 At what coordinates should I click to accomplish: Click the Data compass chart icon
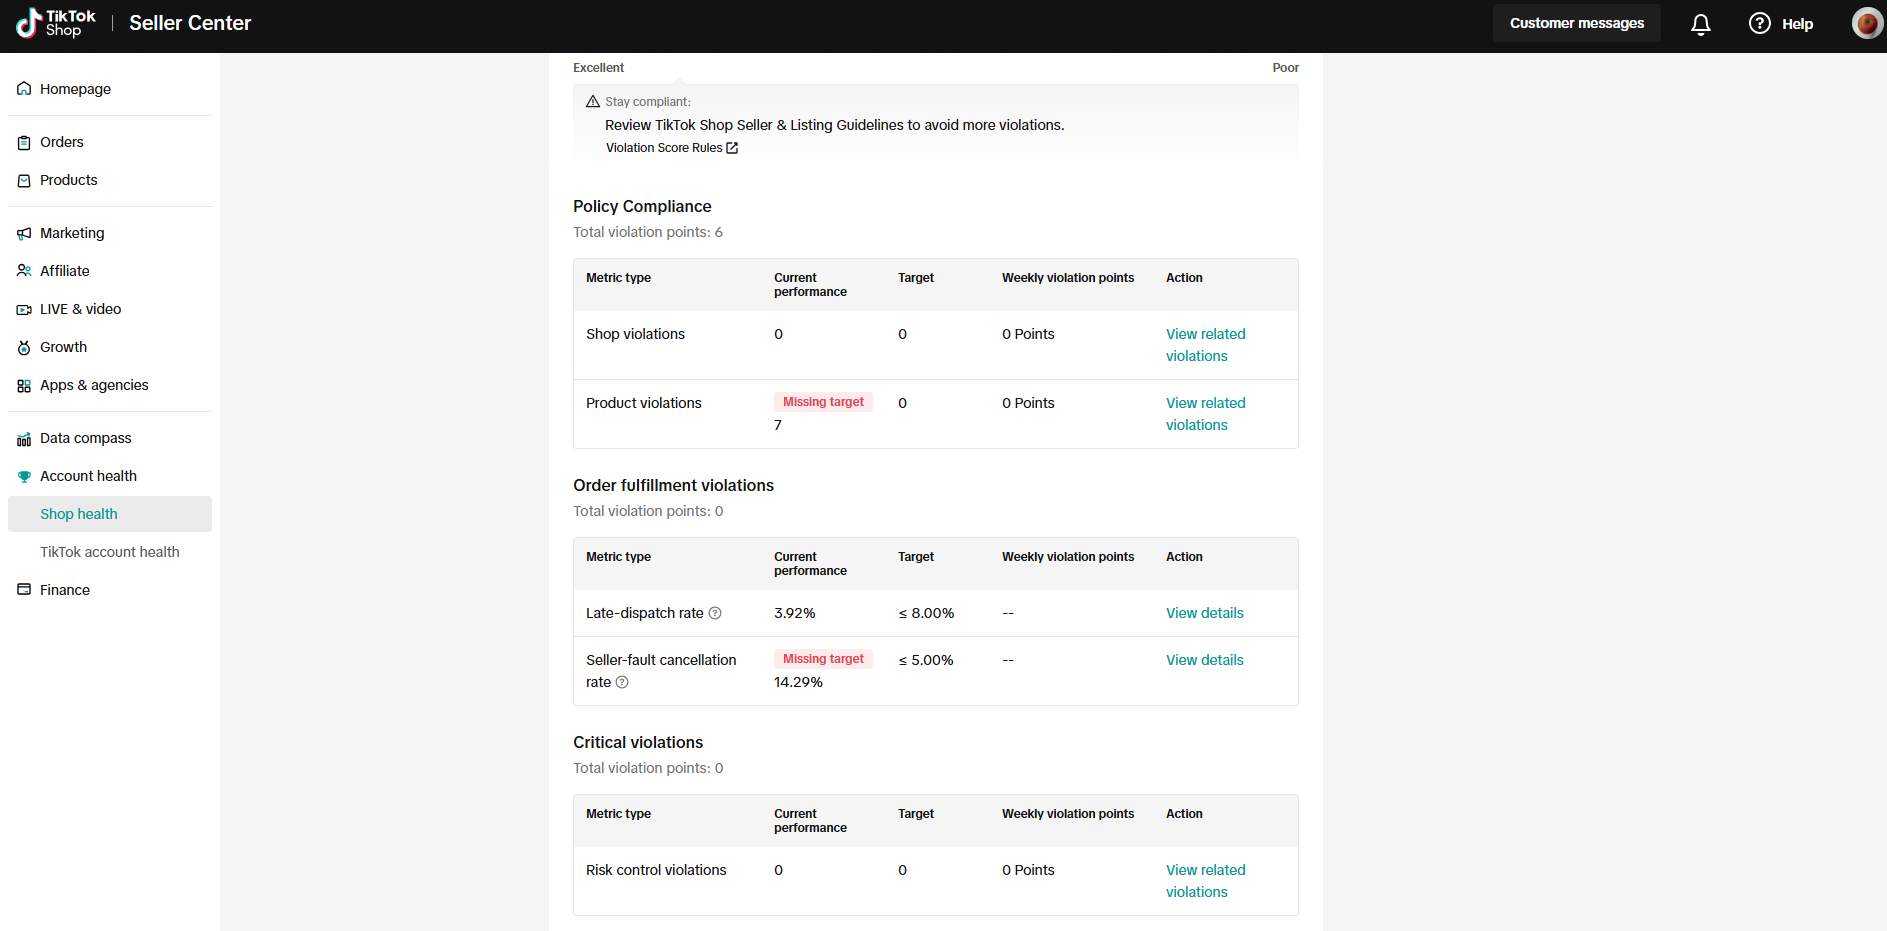pyautogui.click(x=24, y=439)
